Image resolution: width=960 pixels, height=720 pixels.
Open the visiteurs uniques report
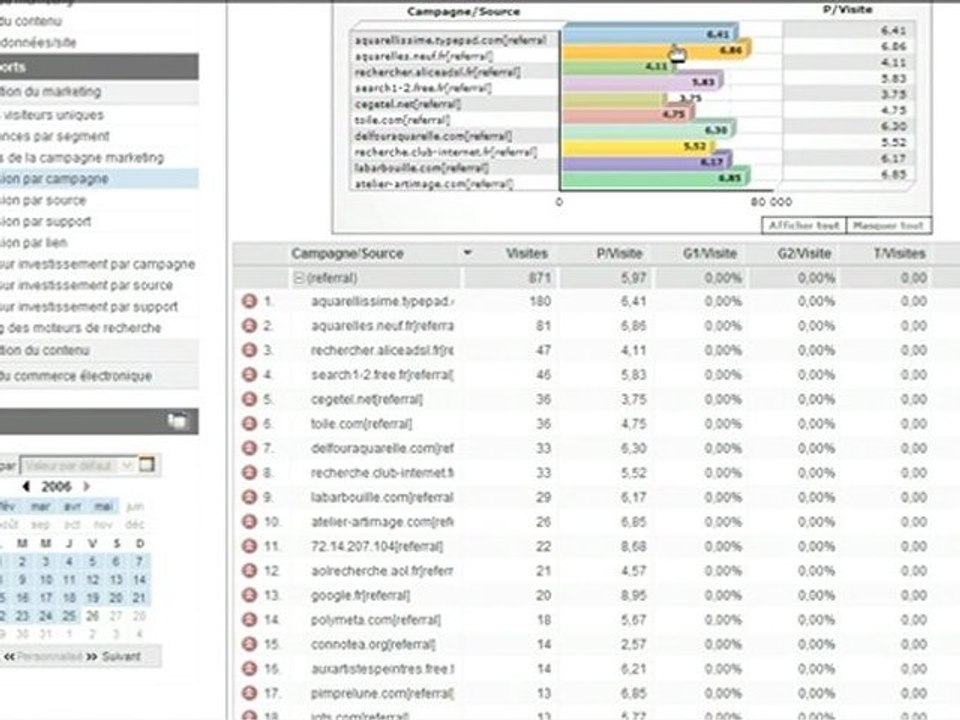click(x=52, y=115)
